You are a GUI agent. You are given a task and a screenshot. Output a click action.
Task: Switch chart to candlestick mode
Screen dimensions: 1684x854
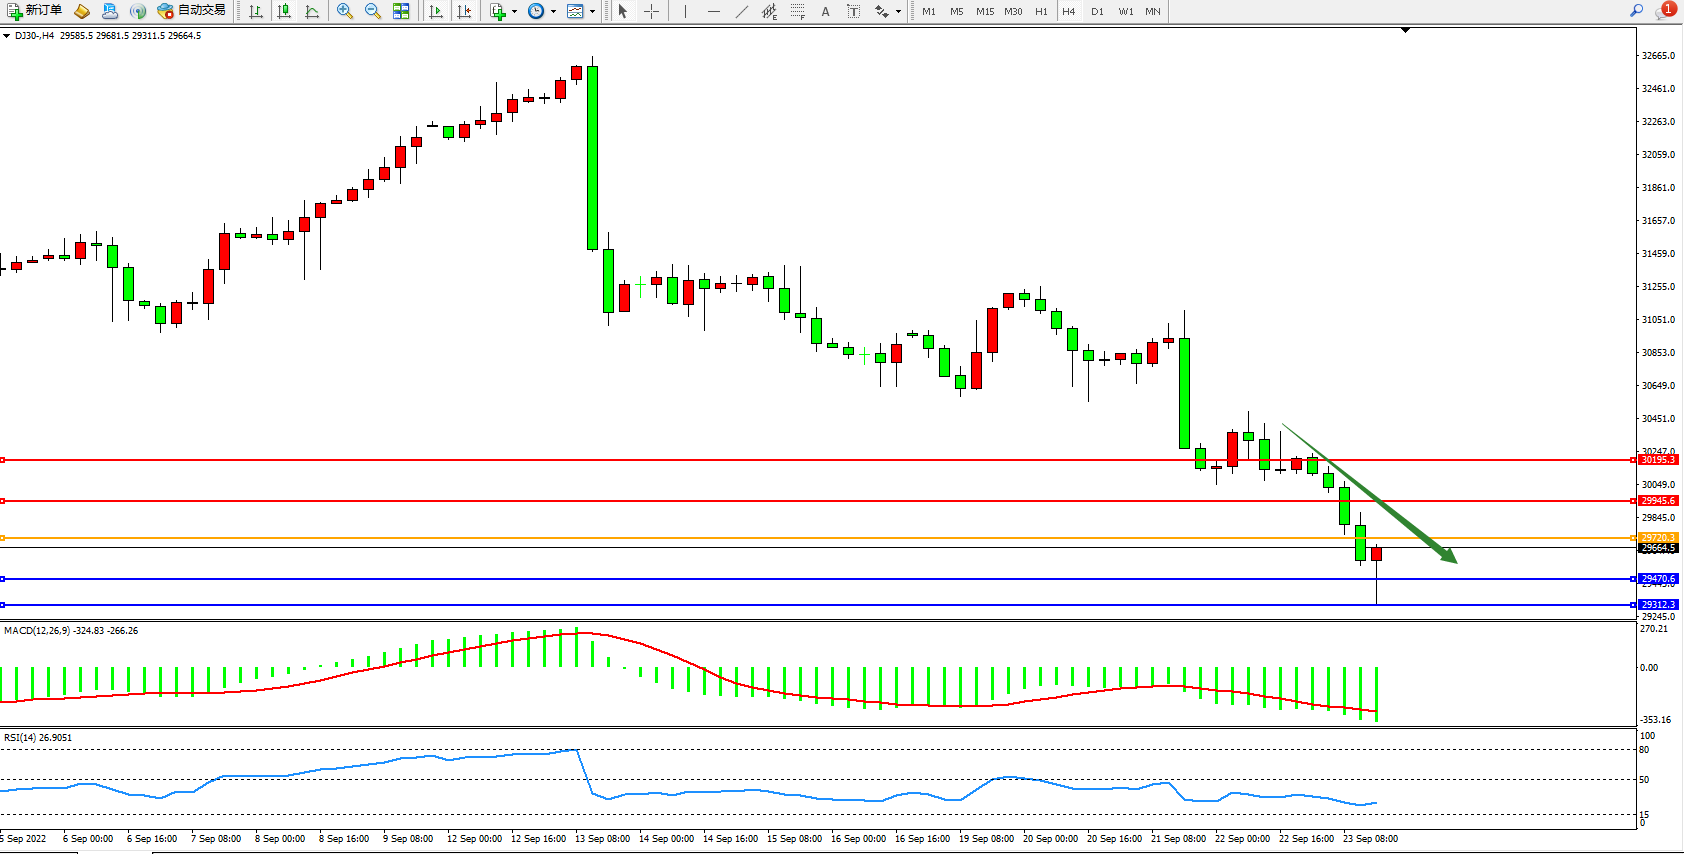tap(284, 11)
